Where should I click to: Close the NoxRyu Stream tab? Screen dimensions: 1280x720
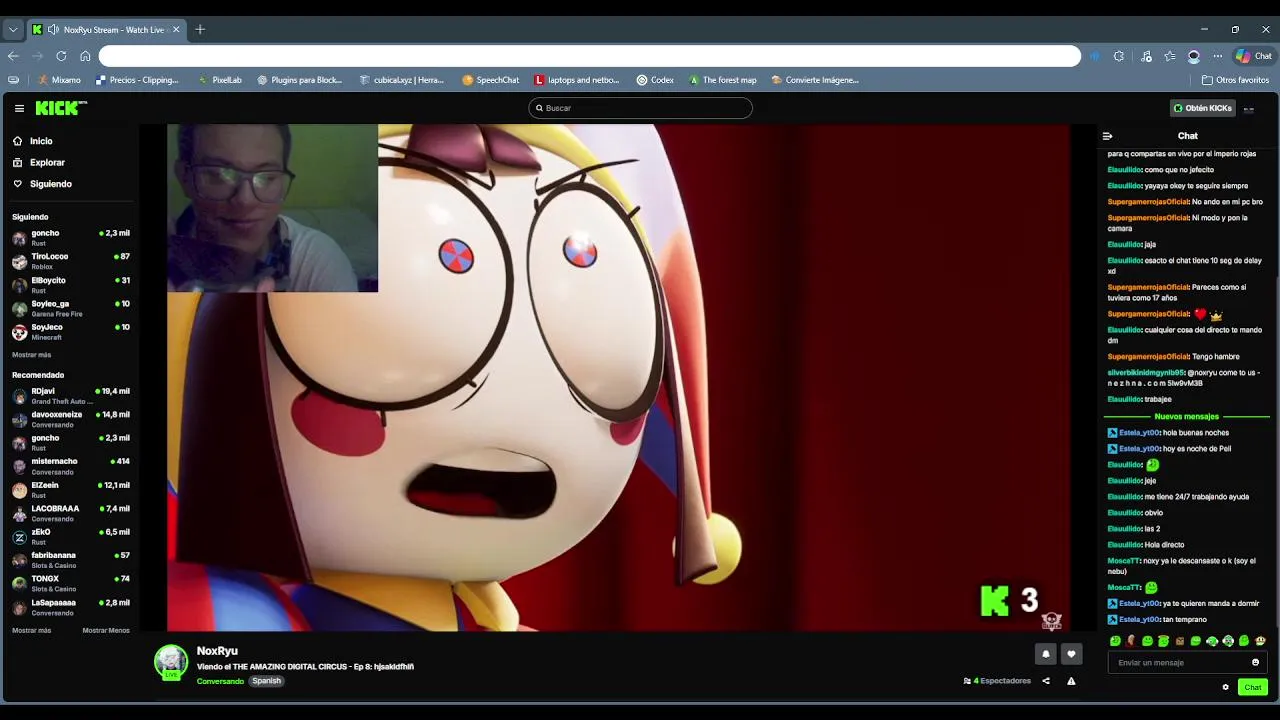click(x=176, y=29)
